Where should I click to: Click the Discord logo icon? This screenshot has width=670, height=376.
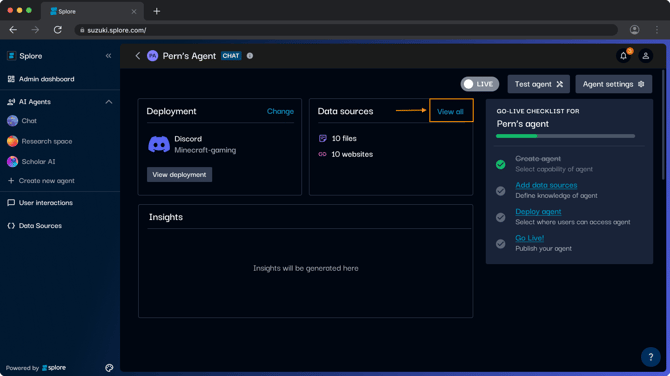point(159,144)
